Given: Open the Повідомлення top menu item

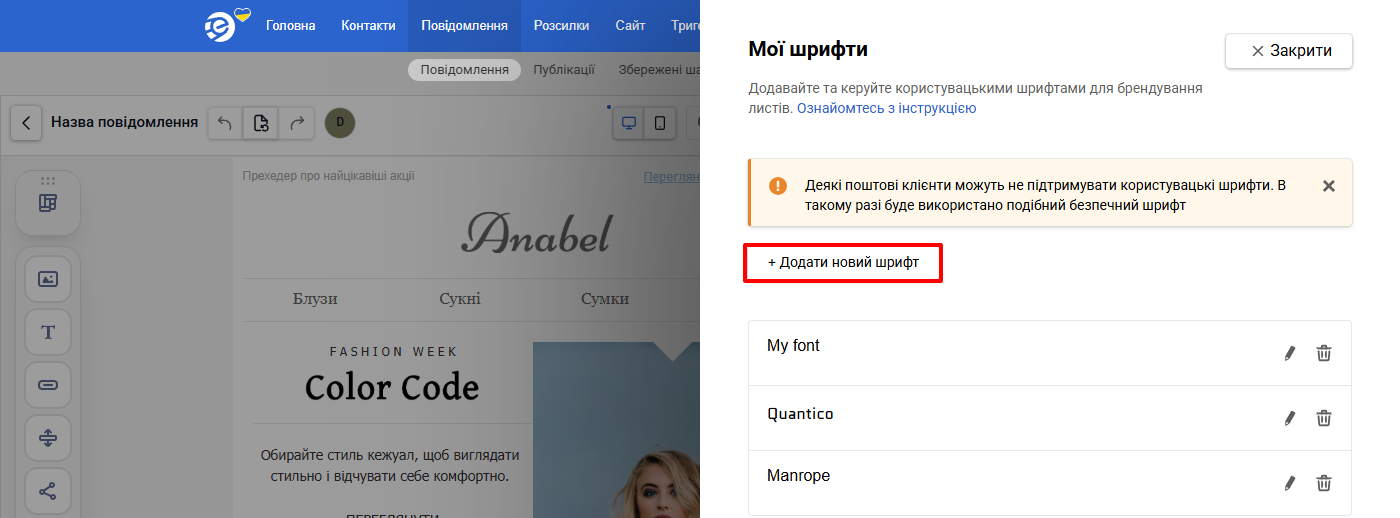Looking at the screenshot, I should (x=464, y=26).
